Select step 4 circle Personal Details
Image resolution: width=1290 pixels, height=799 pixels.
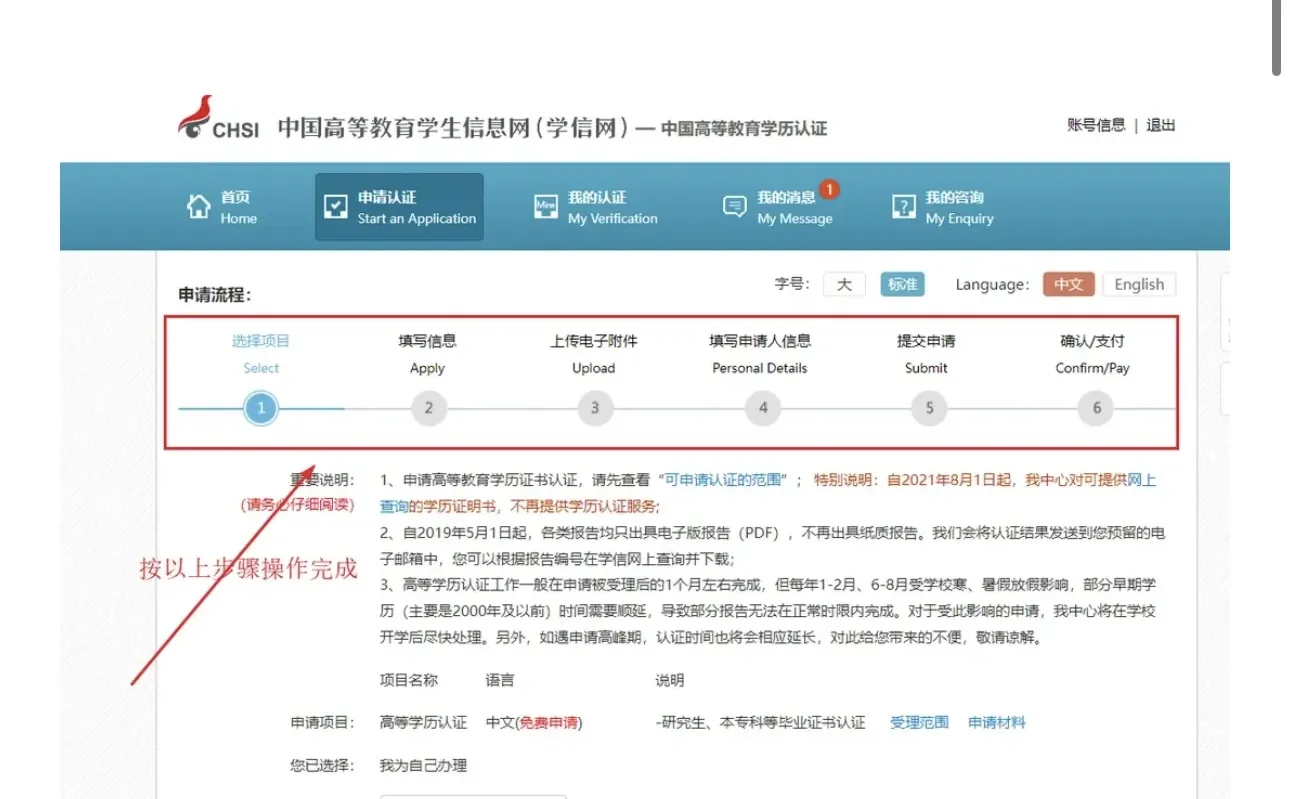(x=762, y=408)
